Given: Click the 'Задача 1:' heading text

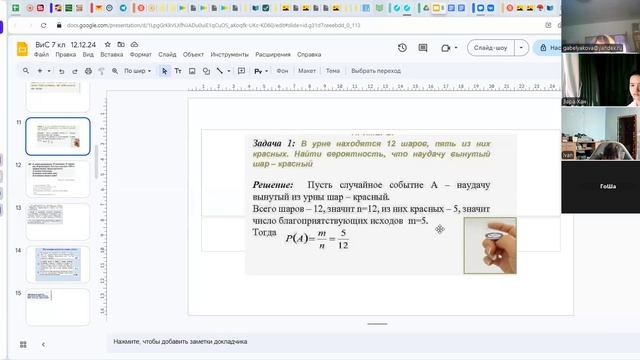Looking at the screenshot, I should tap(273, 143).
